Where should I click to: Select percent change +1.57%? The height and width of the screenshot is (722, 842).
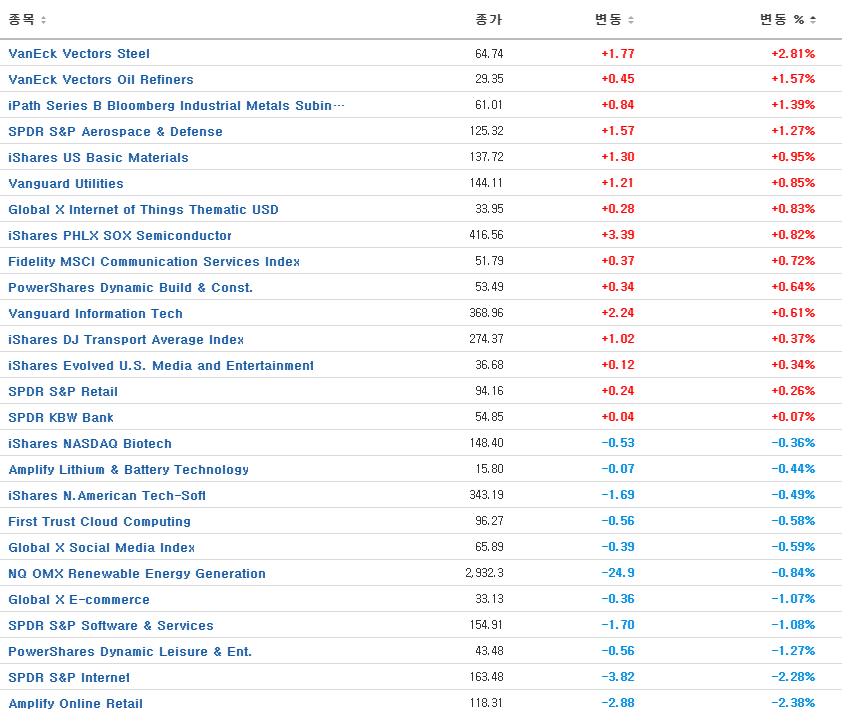pyautogui.click(x=793, y=79)
